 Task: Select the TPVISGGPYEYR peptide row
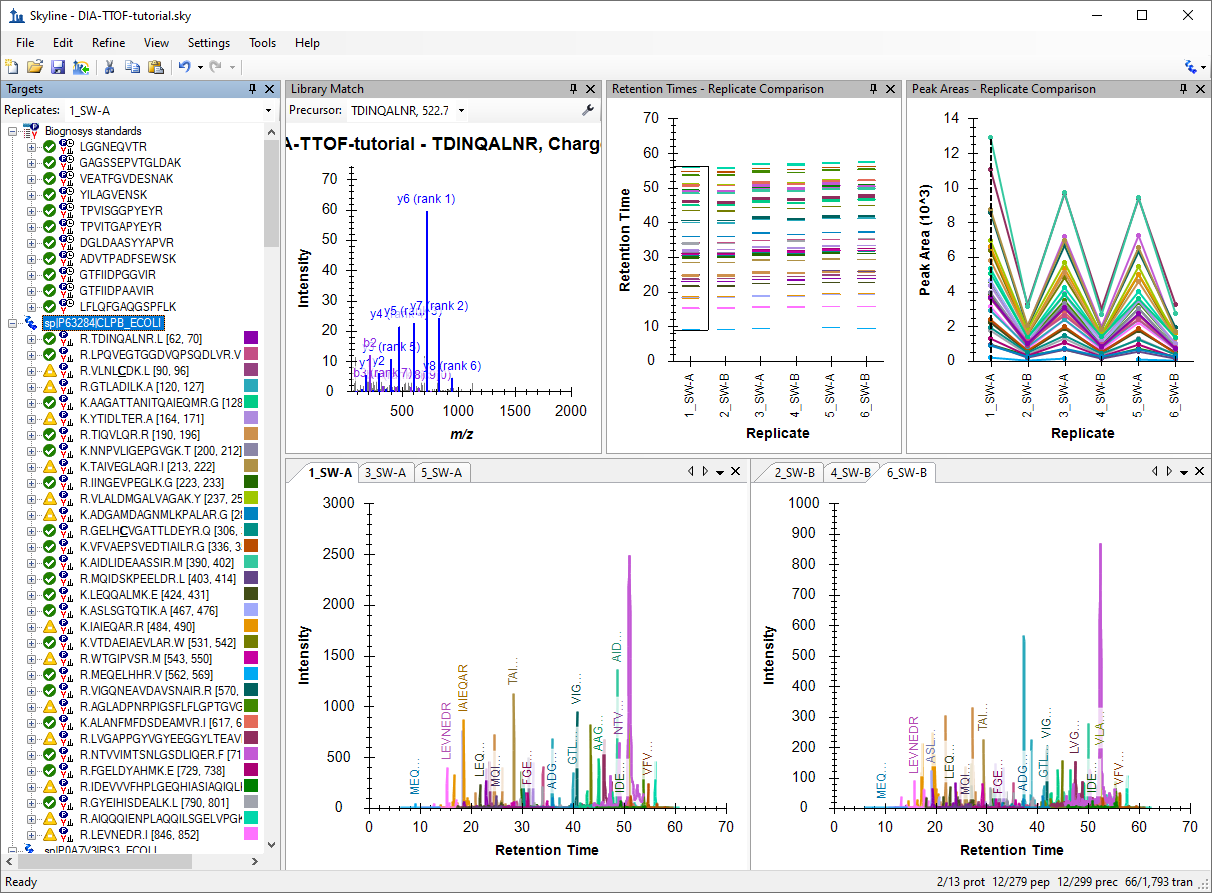[x=120, y=211]
